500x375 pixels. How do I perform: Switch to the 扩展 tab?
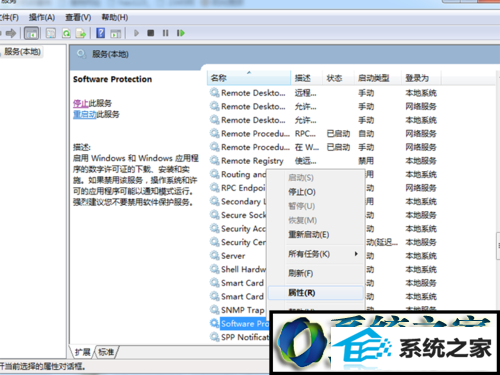(82, 352)
